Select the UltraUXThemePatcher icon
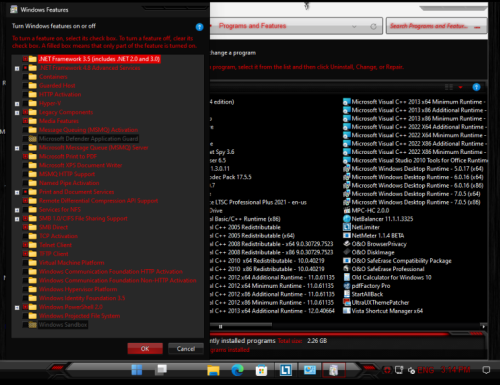Image resolution: width=500 pixels, height=385 pixels. pyautogui.click(x=347, y=302)
